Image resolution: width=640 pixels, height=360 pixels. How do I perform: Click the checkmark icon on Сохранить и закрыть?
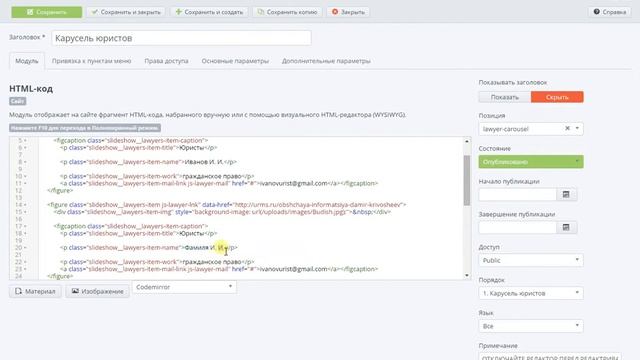[95, 12]
